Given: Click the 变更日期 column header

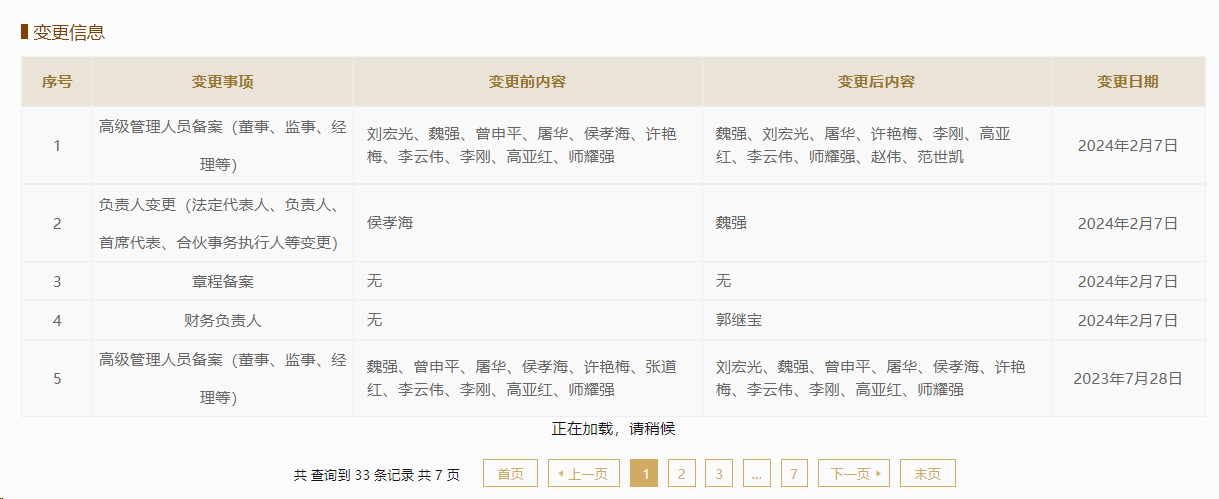Looking at the screenshot, I should (1128, 82).
